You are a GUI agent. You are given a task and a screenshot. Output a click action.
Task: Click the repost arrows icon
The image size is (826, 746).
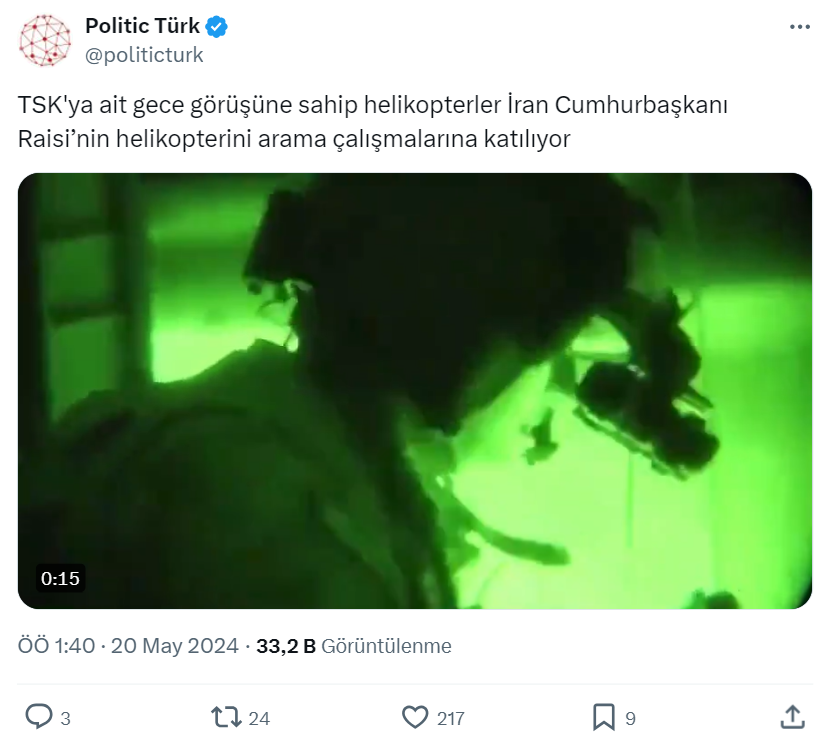(226, 717)
